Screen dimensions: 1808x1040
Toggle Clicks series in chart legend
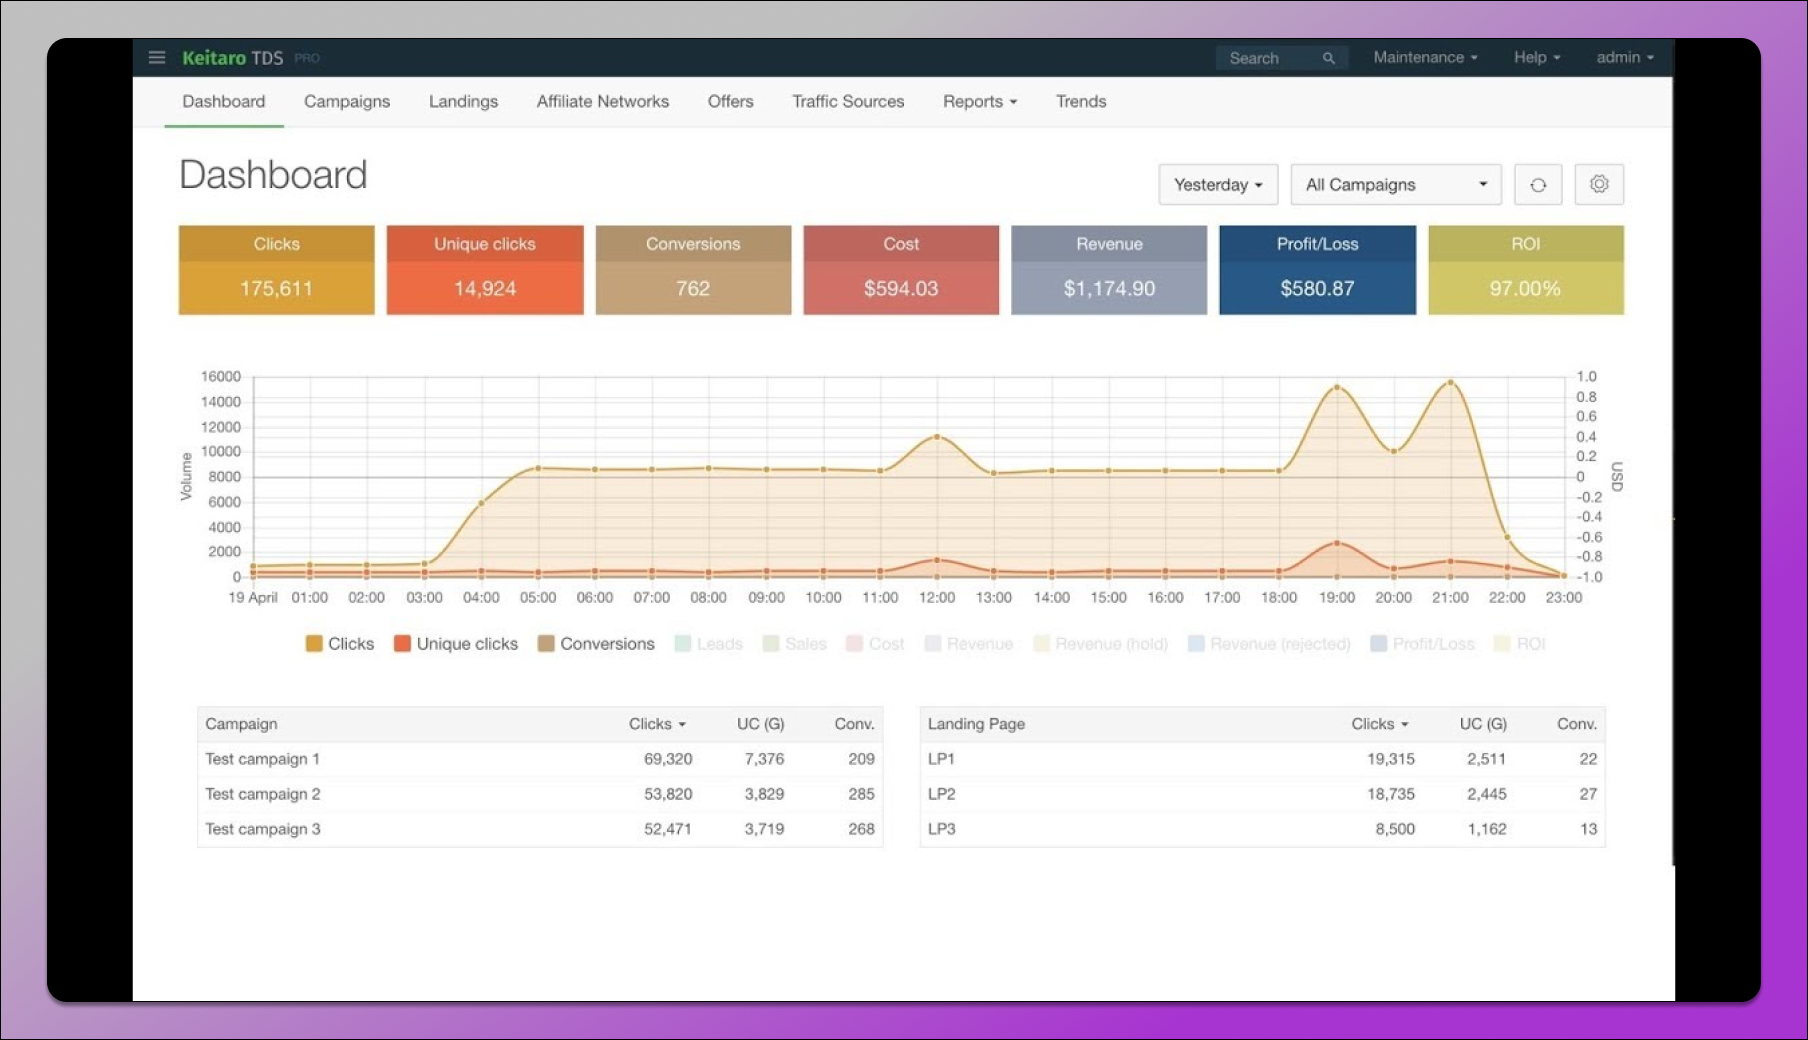(340, 644)
